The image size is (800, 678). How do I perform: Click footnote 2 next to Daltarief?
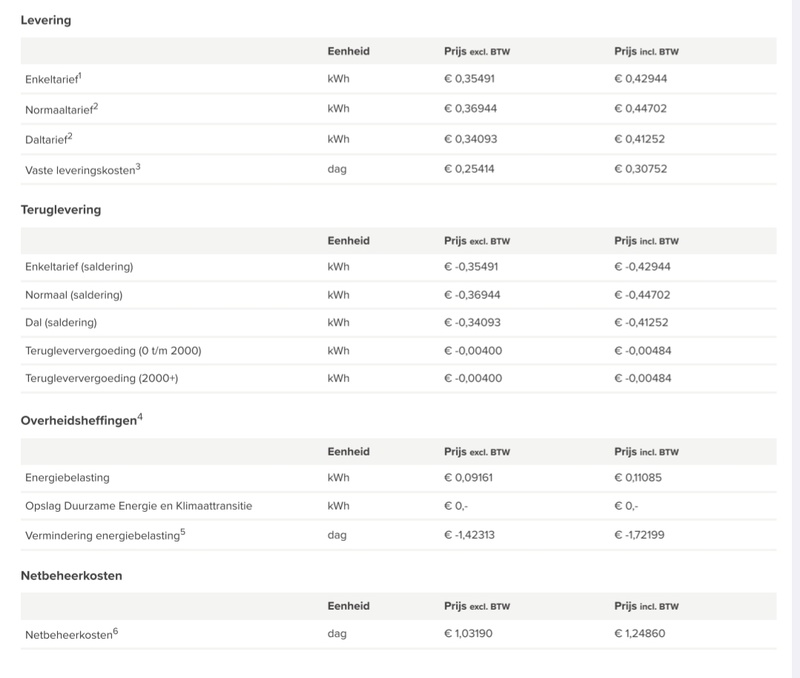pos(70,135)
